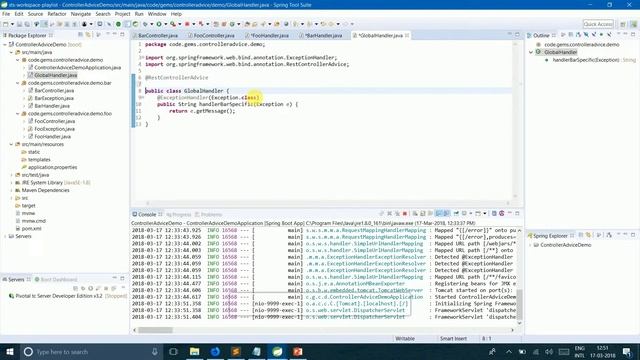
Task: Switch to FooHandler.java editor tab
Action: coord(270,36)
